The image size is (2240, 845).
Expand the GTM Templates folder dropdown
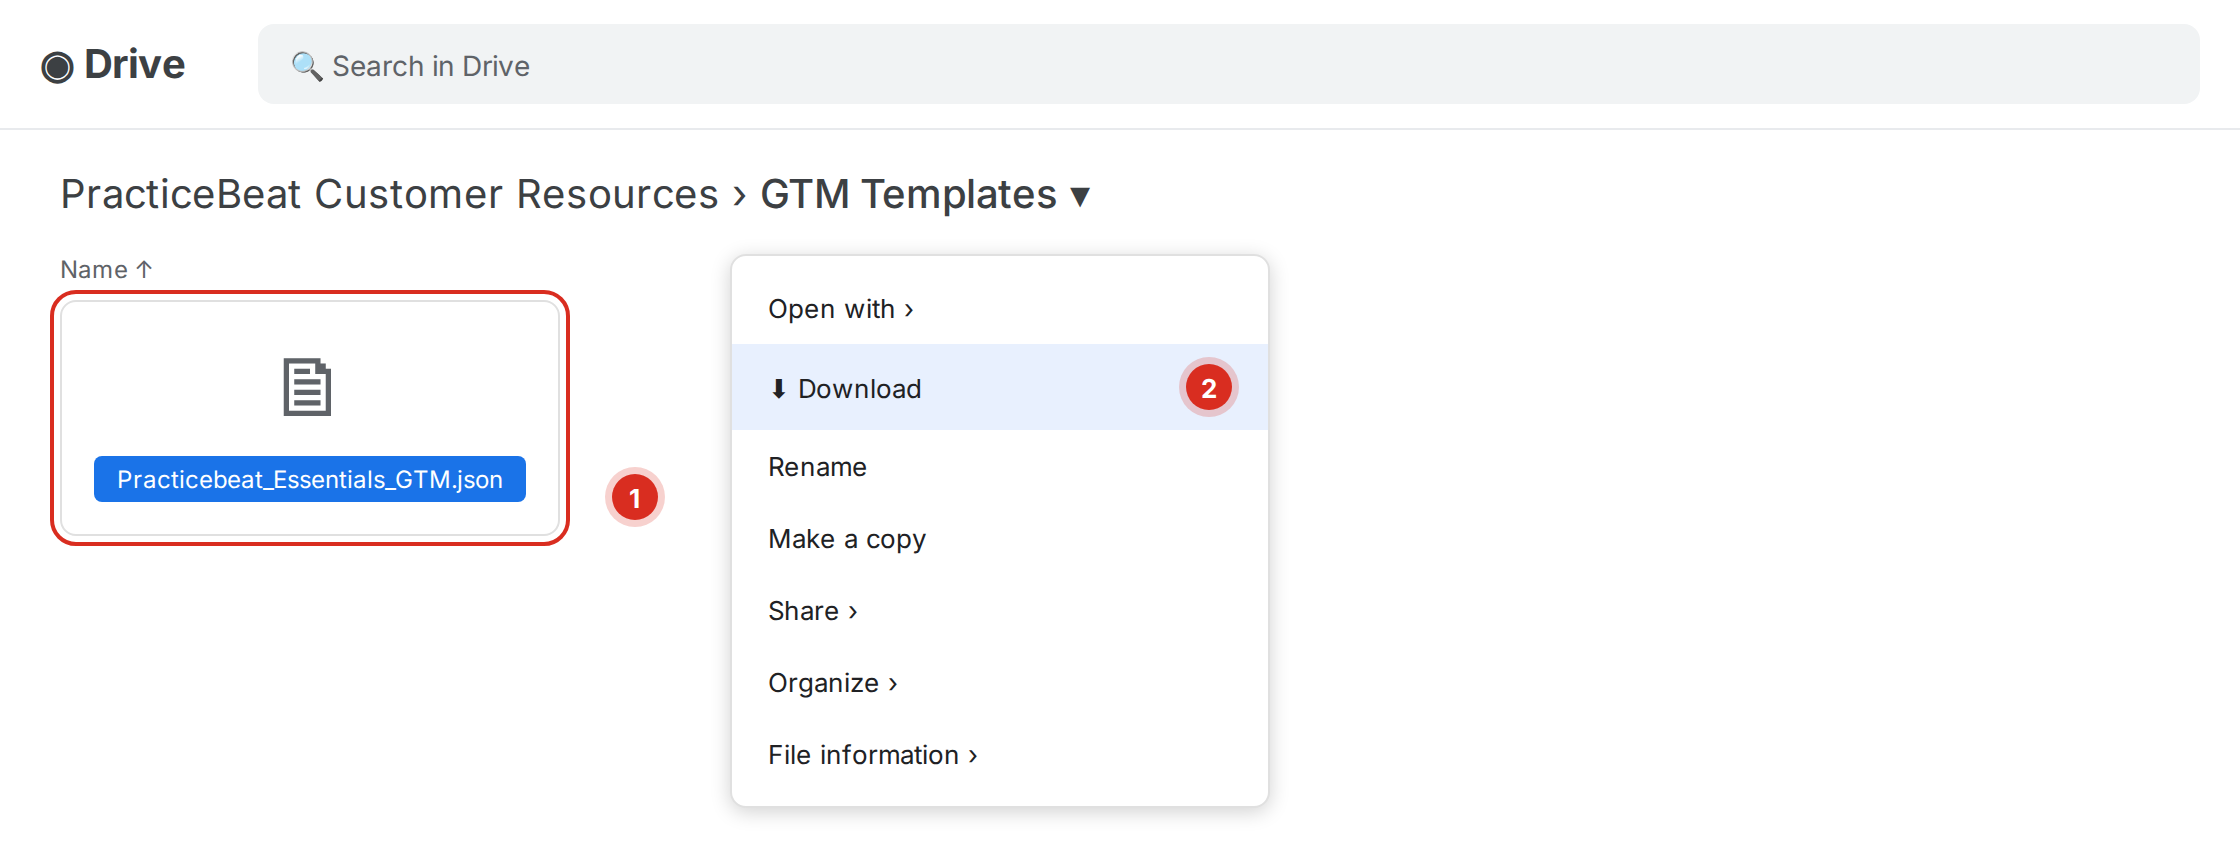[1080, 196]
